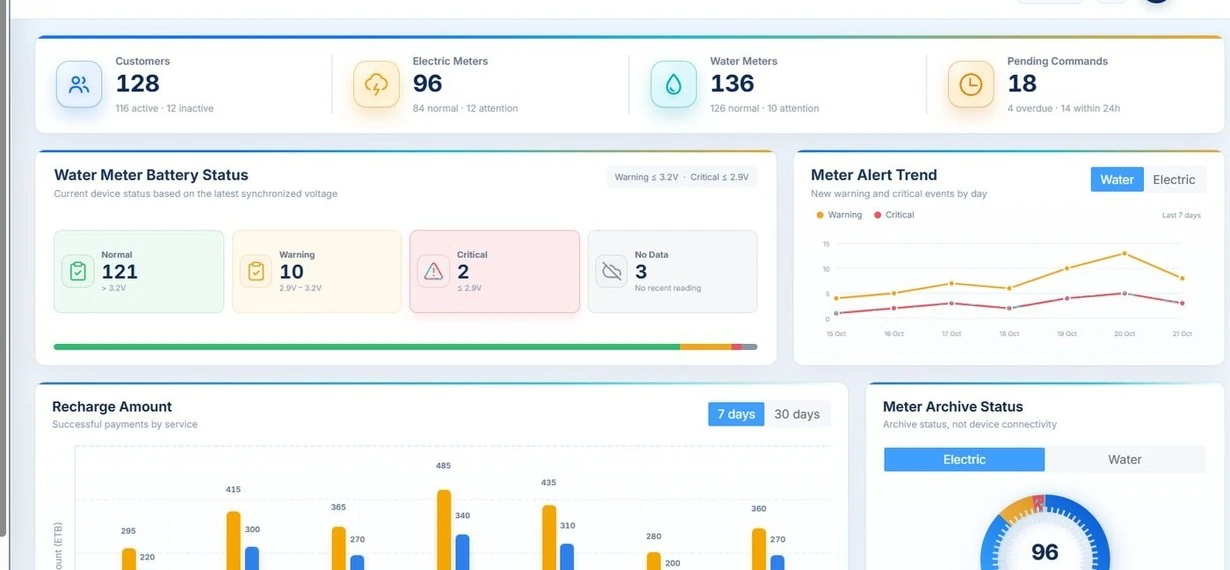Toggle the Warning legend in alert trend
The width and height of the screenshot is (1230, 570).
839,215
